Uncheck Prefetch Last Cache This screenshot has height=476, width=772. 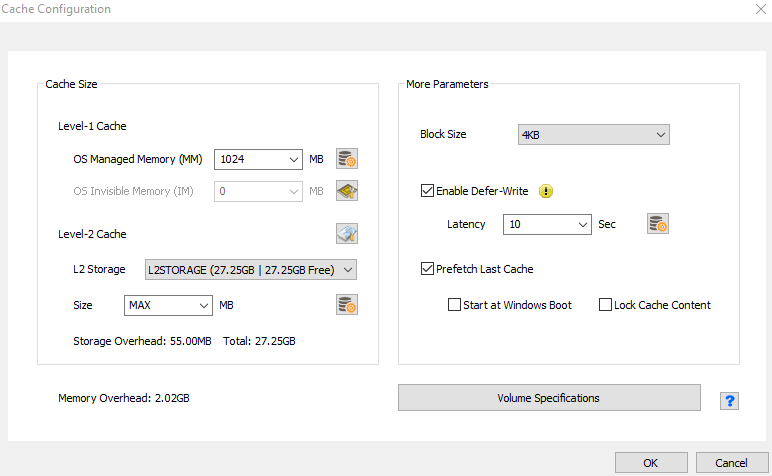tap(428, 269)
